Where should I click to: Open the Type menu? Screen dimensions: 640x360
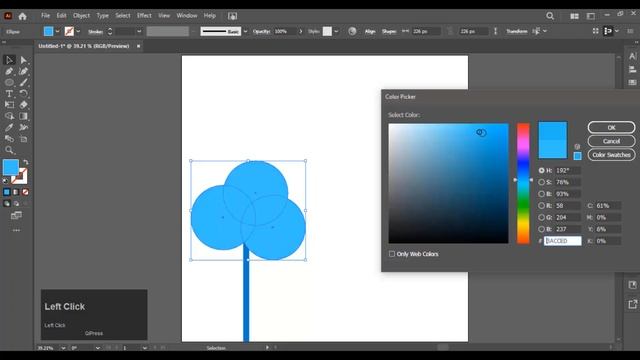102,16
